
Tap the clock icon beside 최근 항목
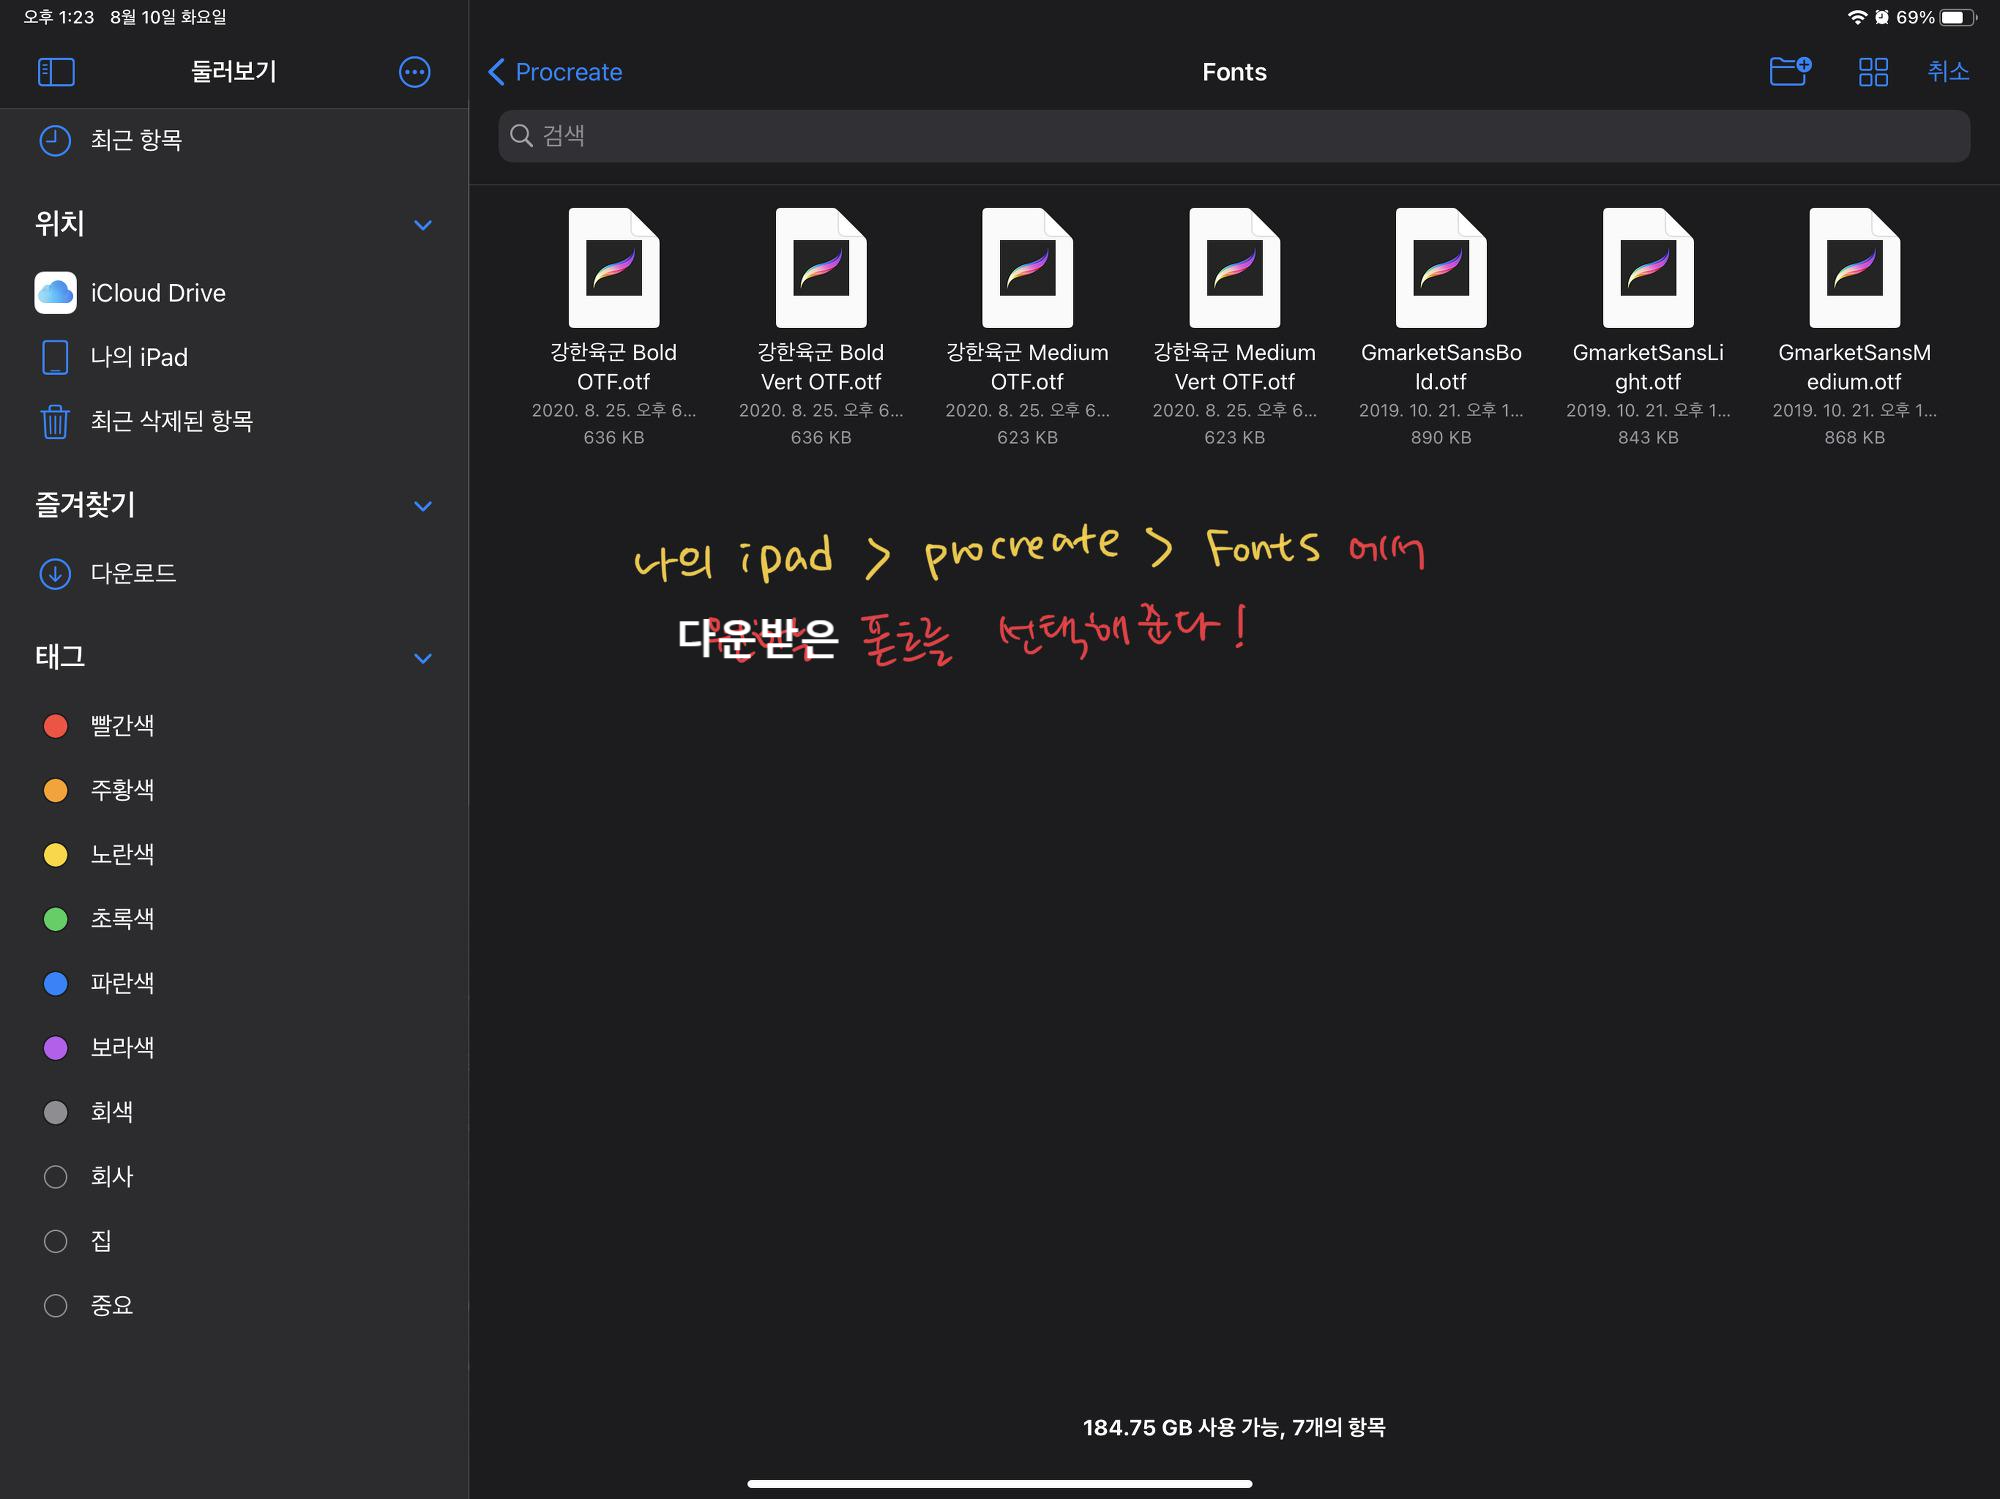coord(55,140)
